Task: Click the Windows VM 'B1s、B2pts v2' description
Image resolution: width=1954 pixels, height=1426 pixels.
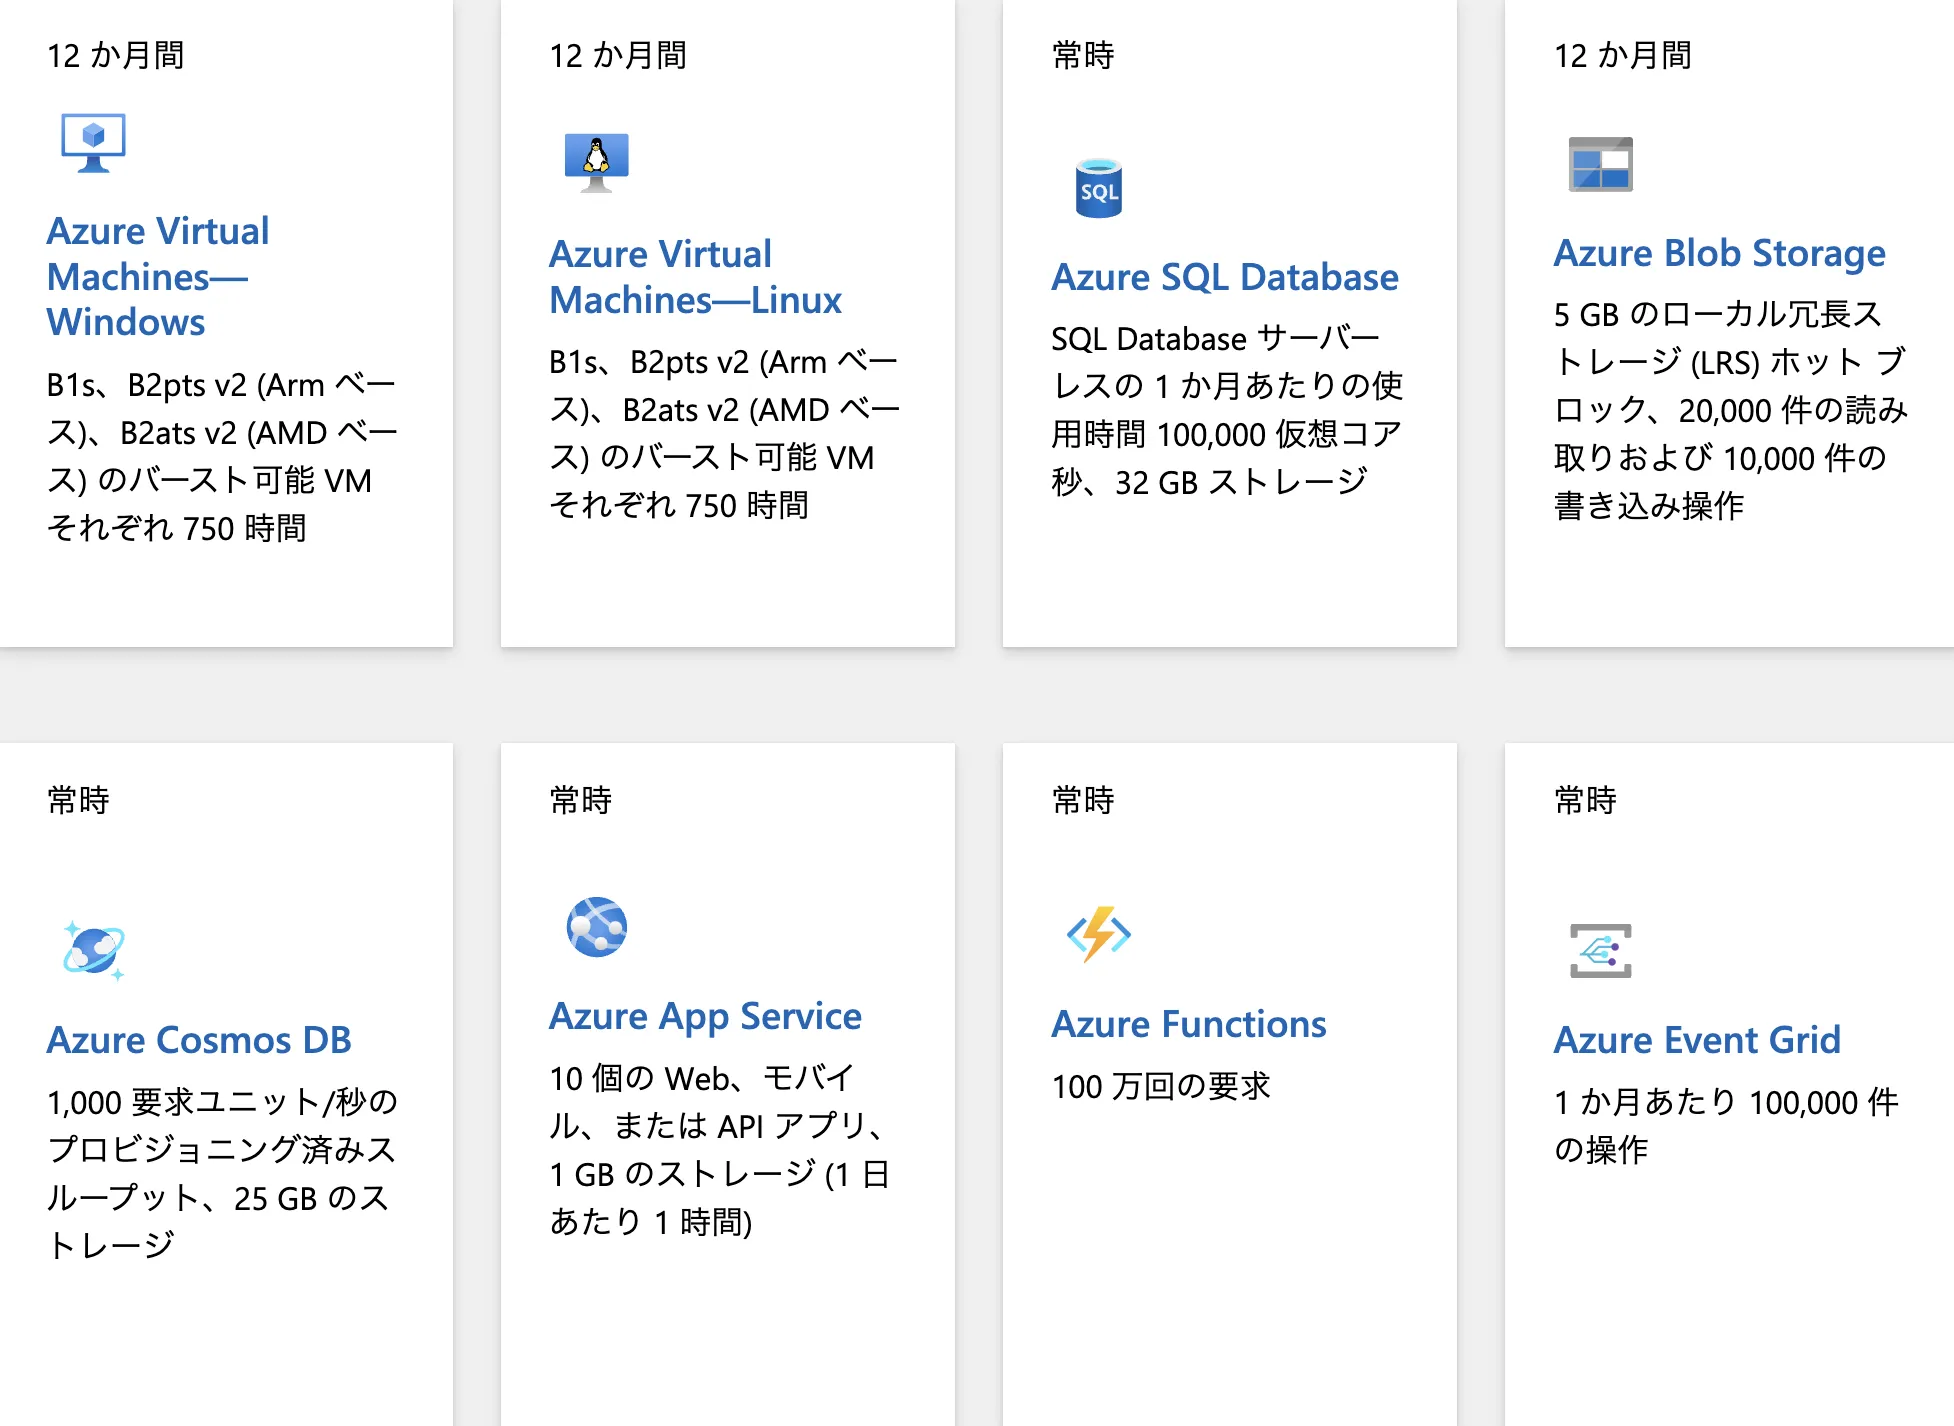Action: tap(222, 457)
